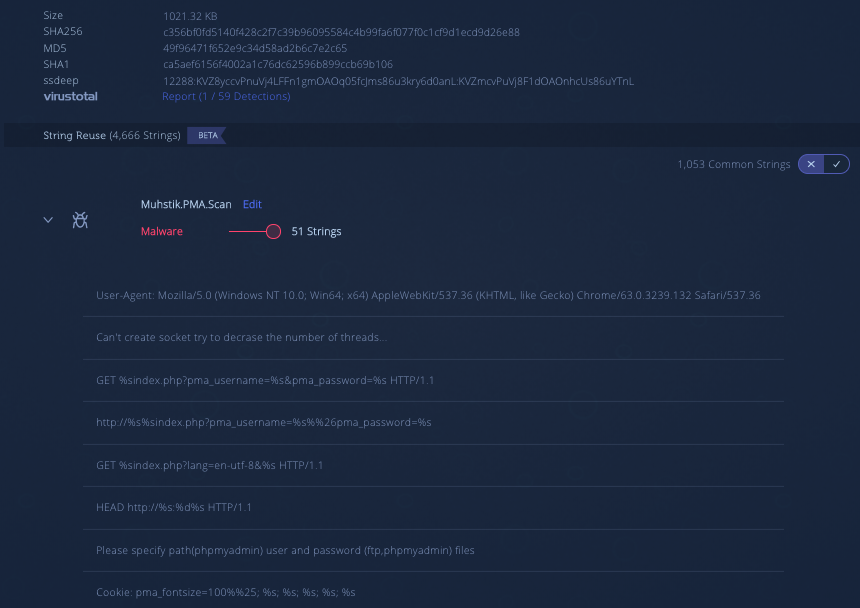
Task: Select the ssdeep hash value
Action: [x=398, y=81]
